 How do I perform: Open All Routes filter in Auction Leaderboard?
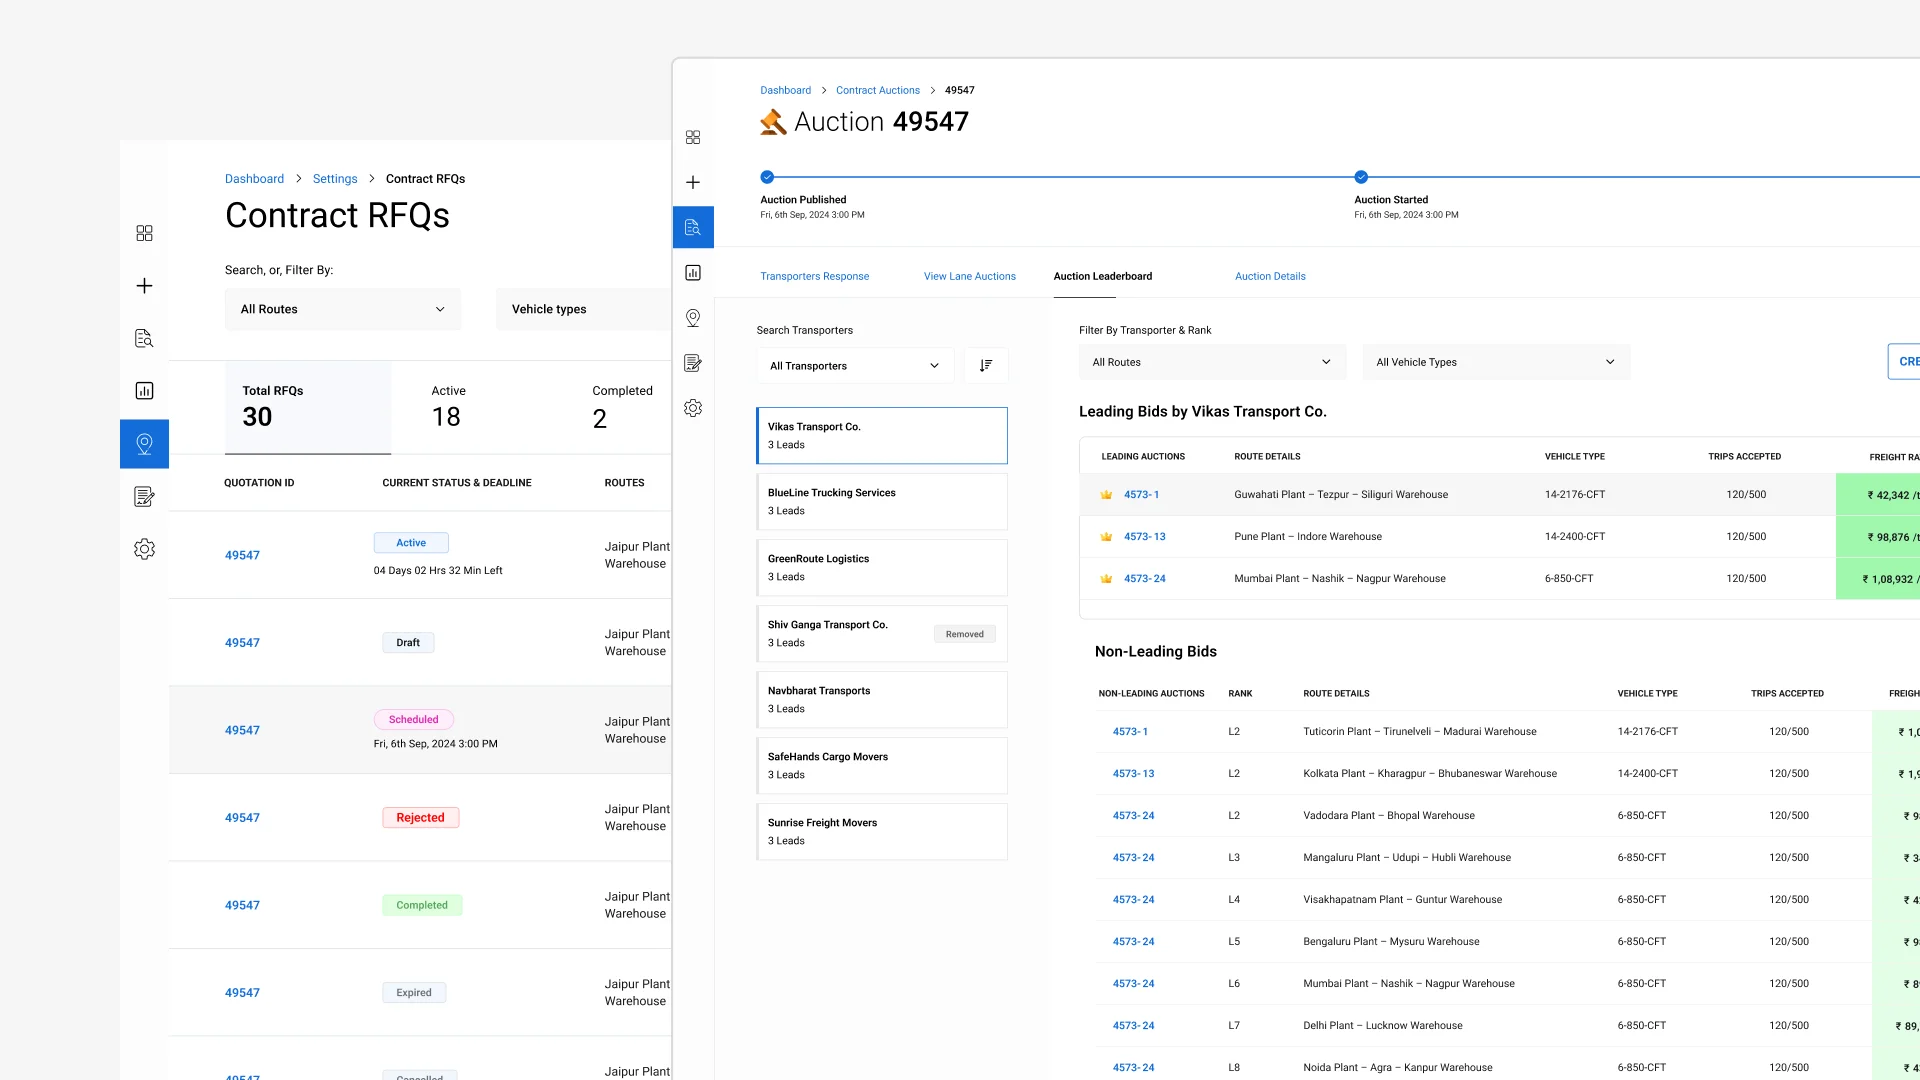click(1212, 362)
